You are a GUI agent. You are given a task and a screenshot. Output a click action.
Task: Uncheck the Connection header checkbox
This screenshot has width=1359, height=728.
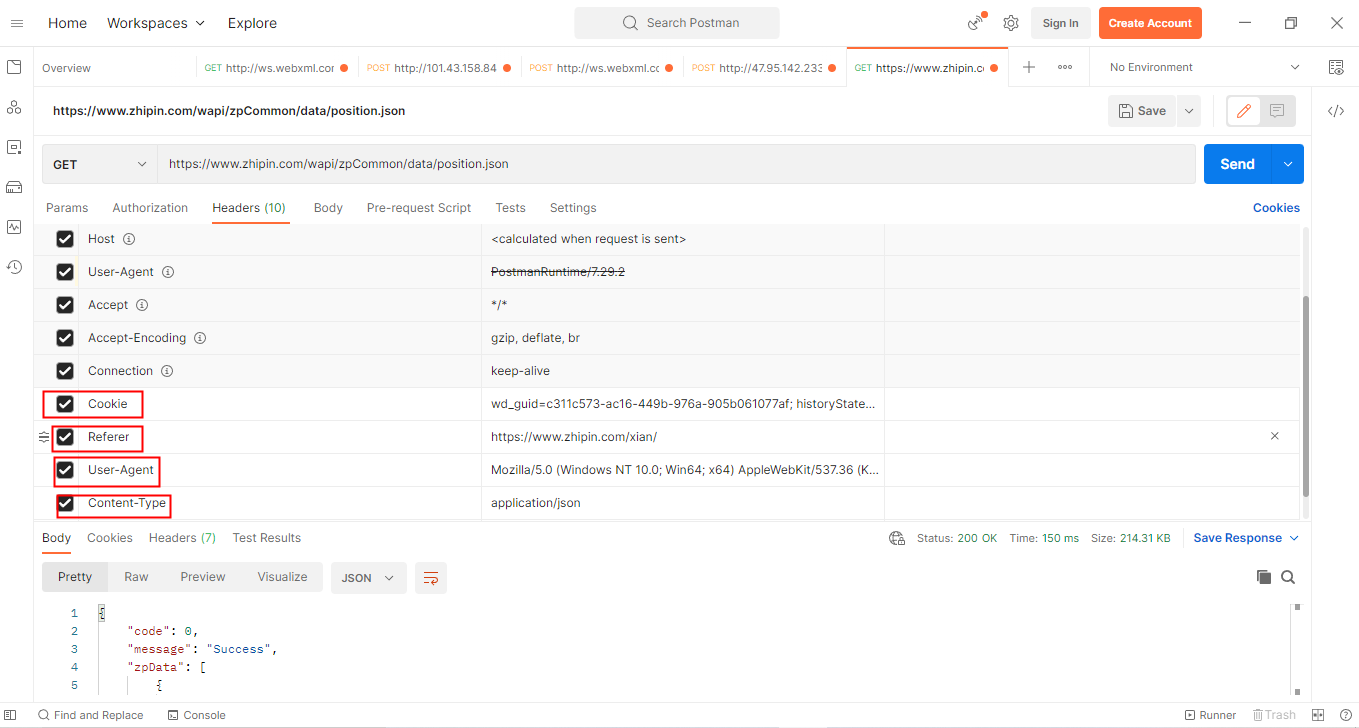pyautogui.click(x=65, y=371)
